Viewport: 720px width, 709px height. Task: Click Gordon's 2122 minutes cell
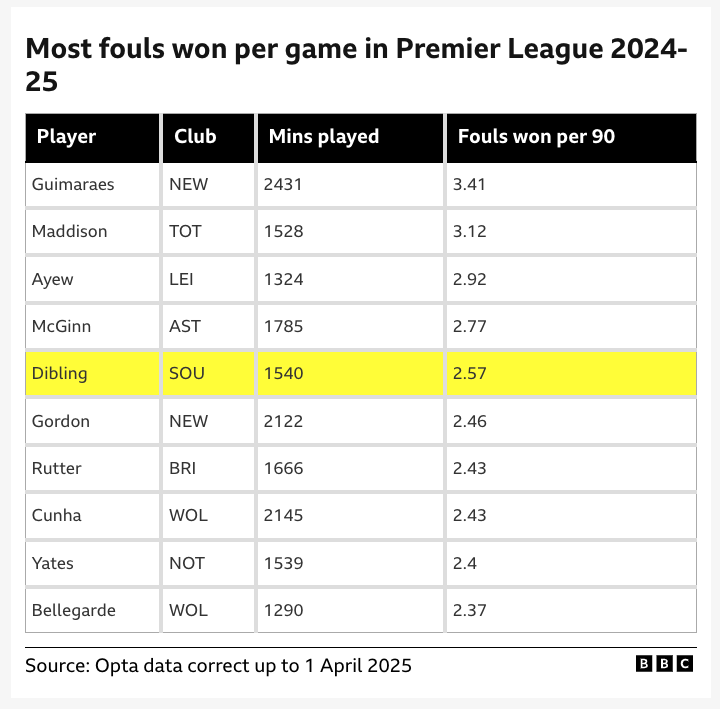point(283,421)
